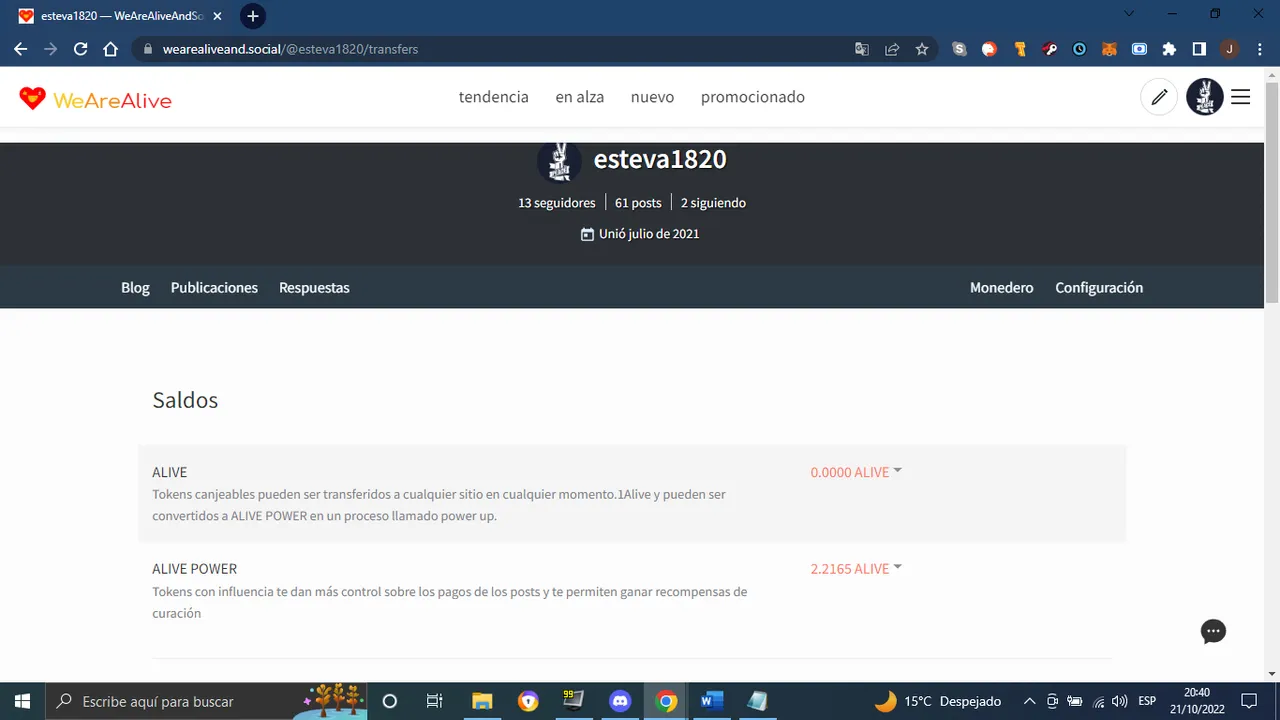The image size is (1280, 720).
Task: Open the volume control in tray
Action: pyautogui.click(x=1120, y=701)
